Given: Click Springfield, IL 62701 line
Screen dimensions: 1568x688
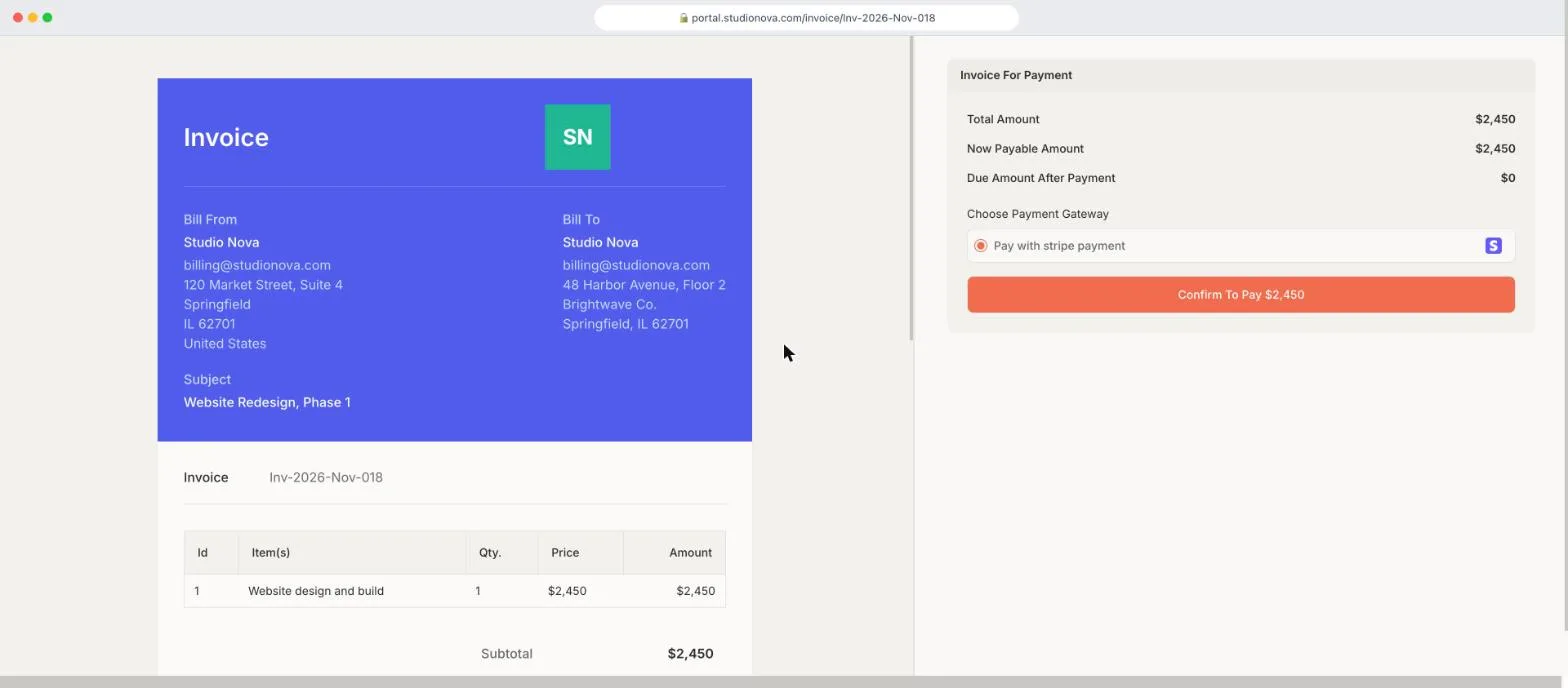Looking at the screenshot, I should [x=625, y=324].
